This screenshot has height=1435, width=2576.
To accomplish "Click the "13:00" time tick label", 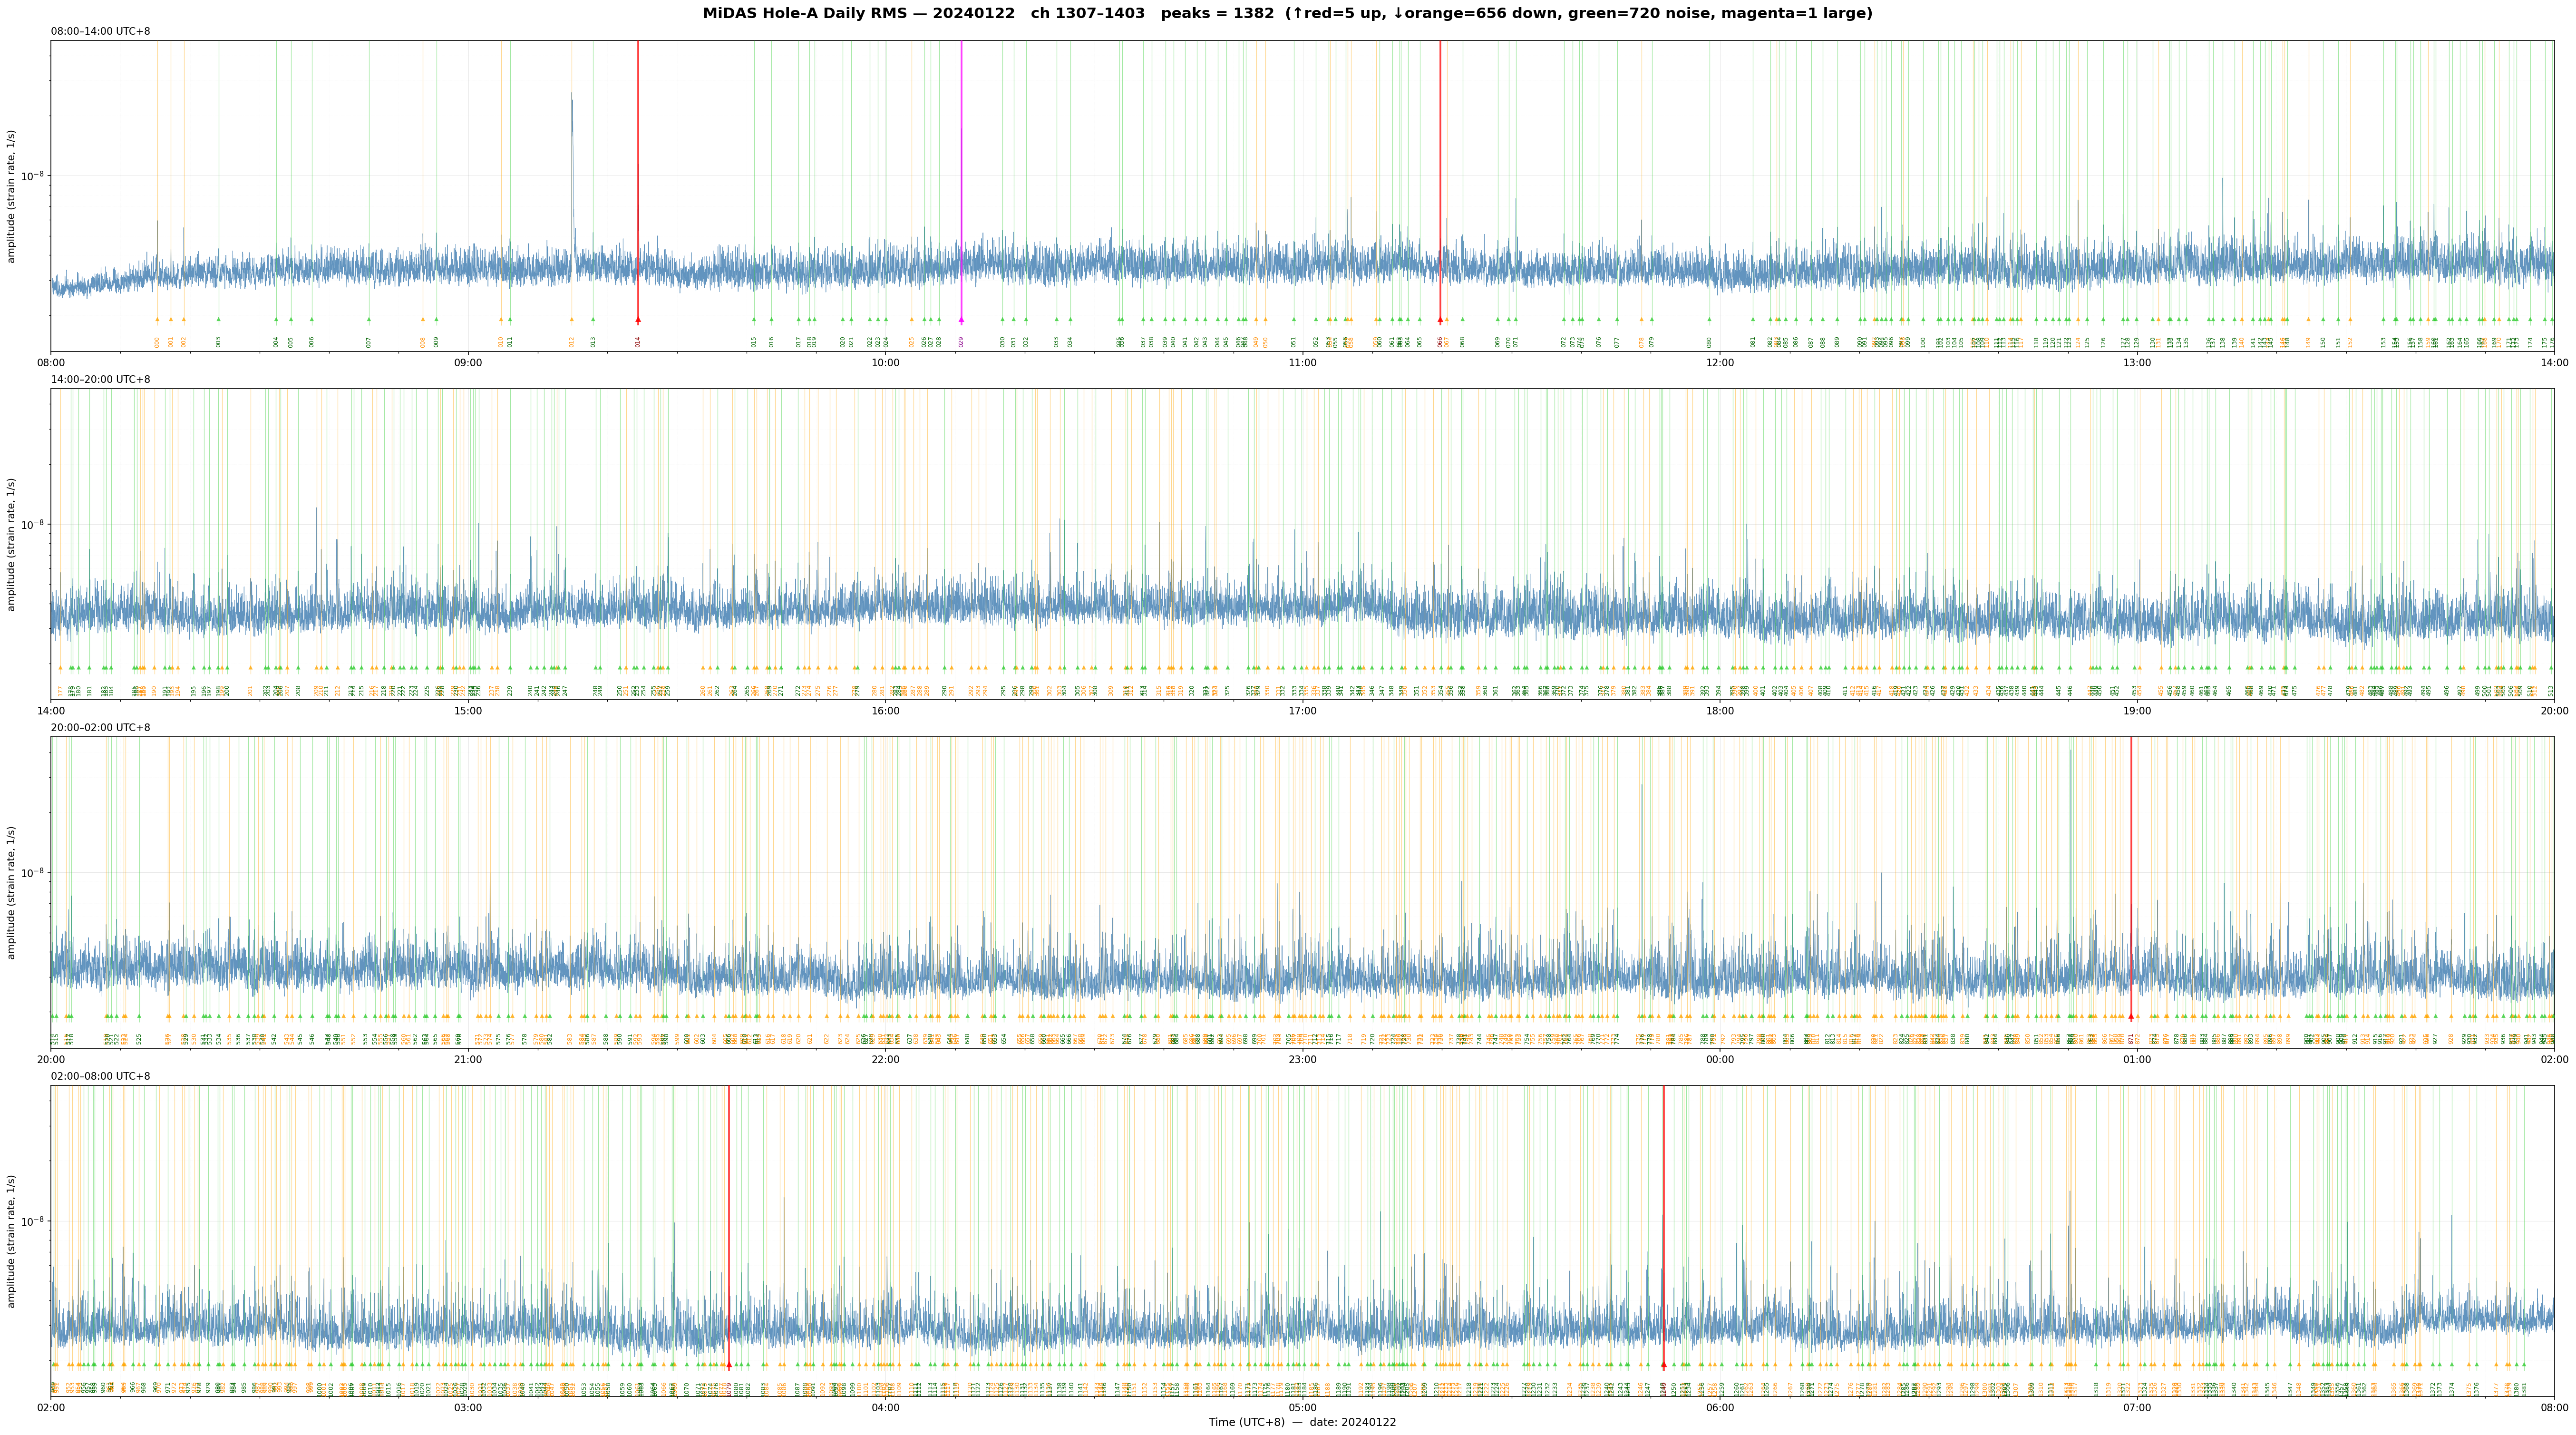I will tap(2137, 363).
